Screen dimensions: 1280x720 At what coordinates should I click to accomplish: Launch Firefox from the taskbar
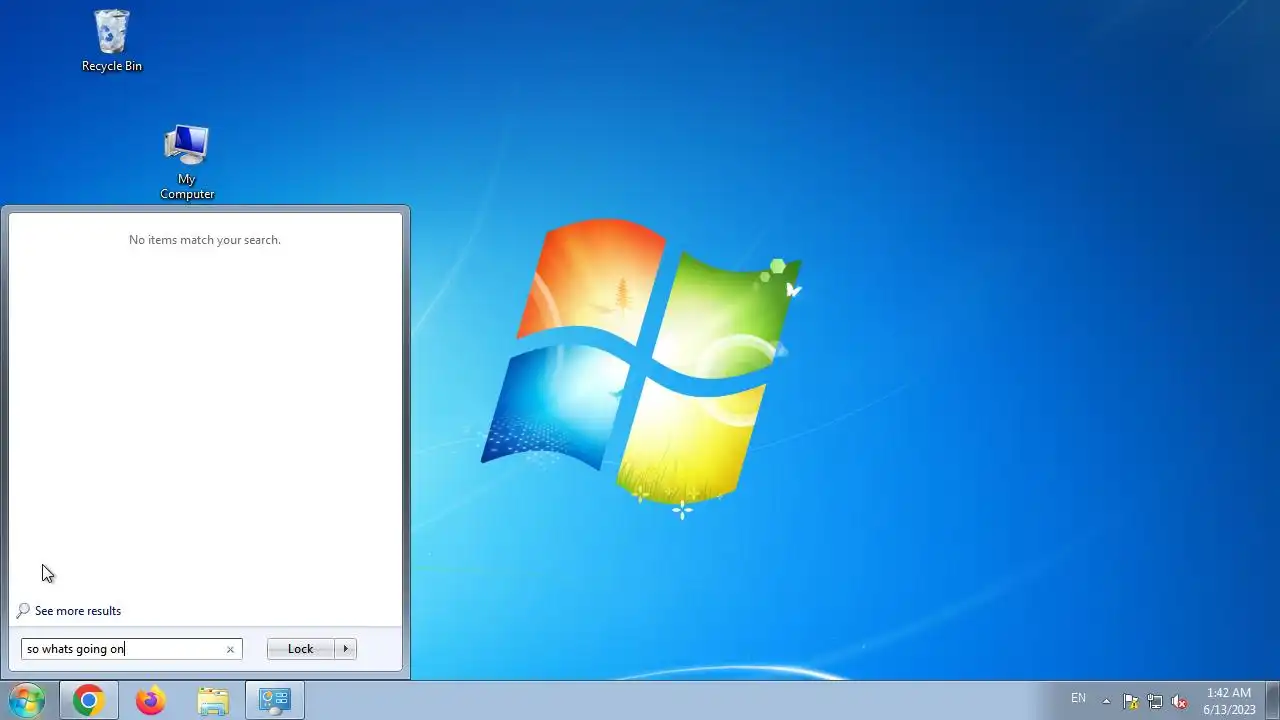(151, 701)
